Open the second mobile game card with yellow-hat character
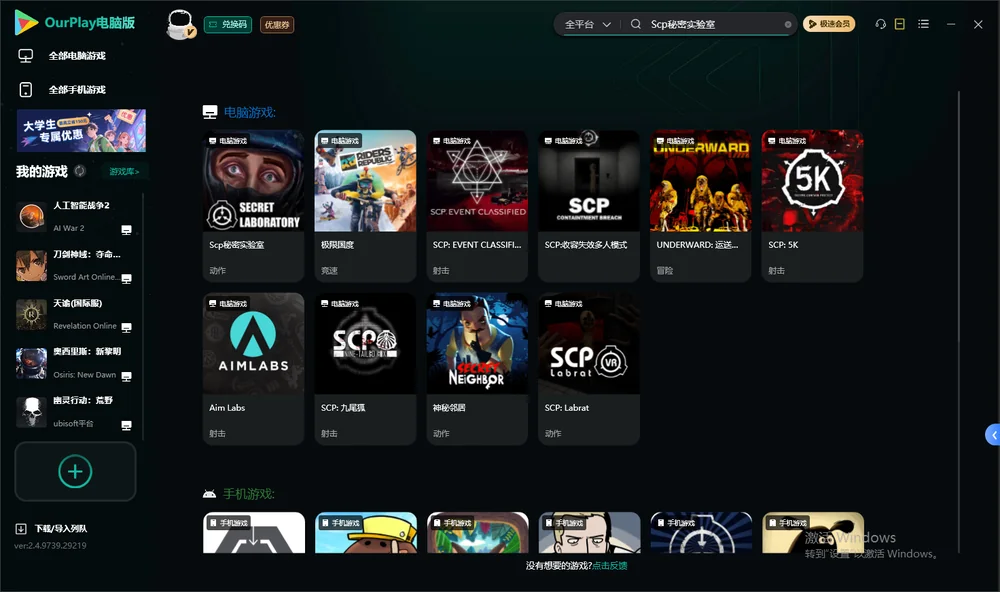 (365, 532)
